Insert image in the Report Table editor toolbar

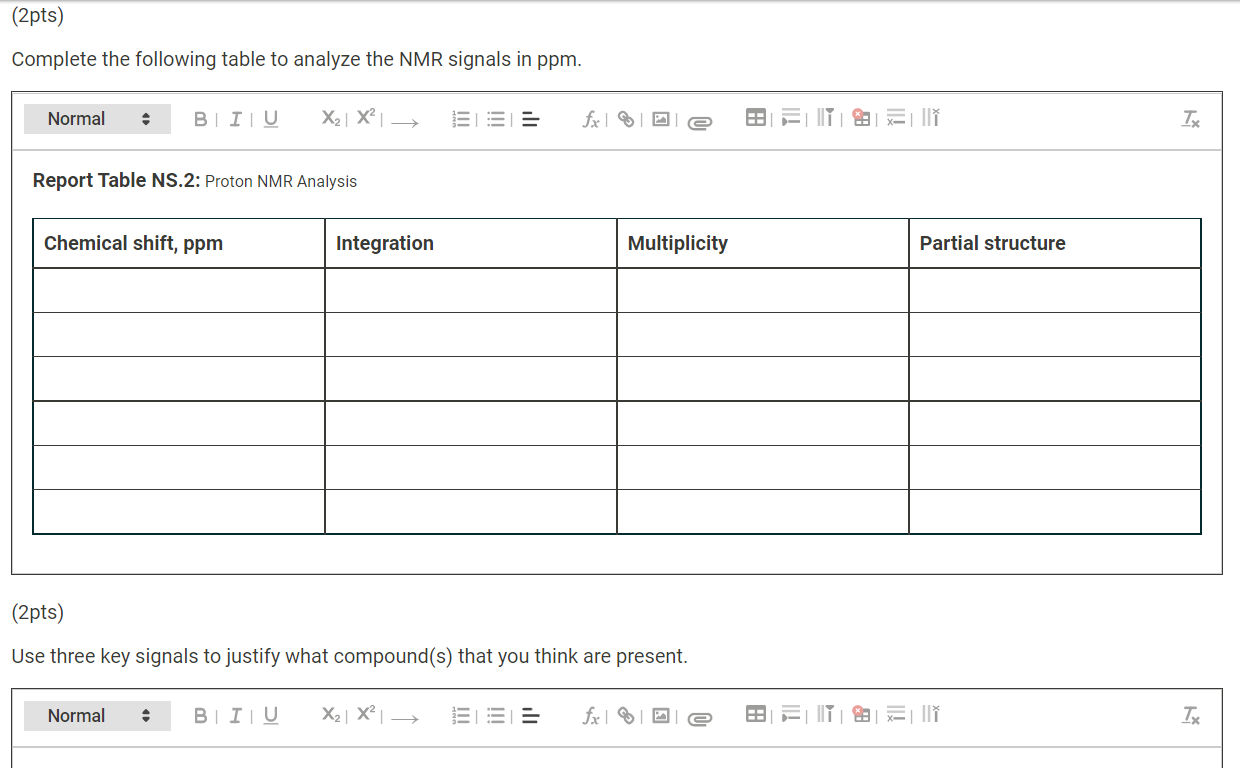click(661, 120)
